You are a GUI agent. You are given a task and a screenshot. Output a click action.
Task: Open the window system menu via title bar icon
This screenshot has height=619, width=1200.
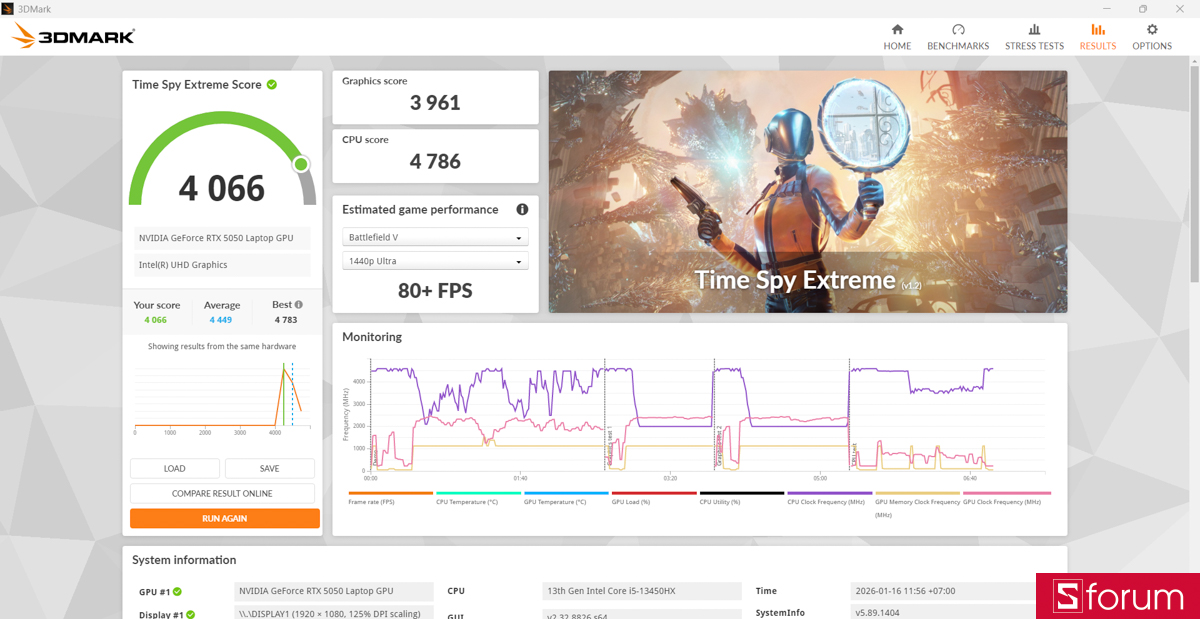[x=10, y=8]
